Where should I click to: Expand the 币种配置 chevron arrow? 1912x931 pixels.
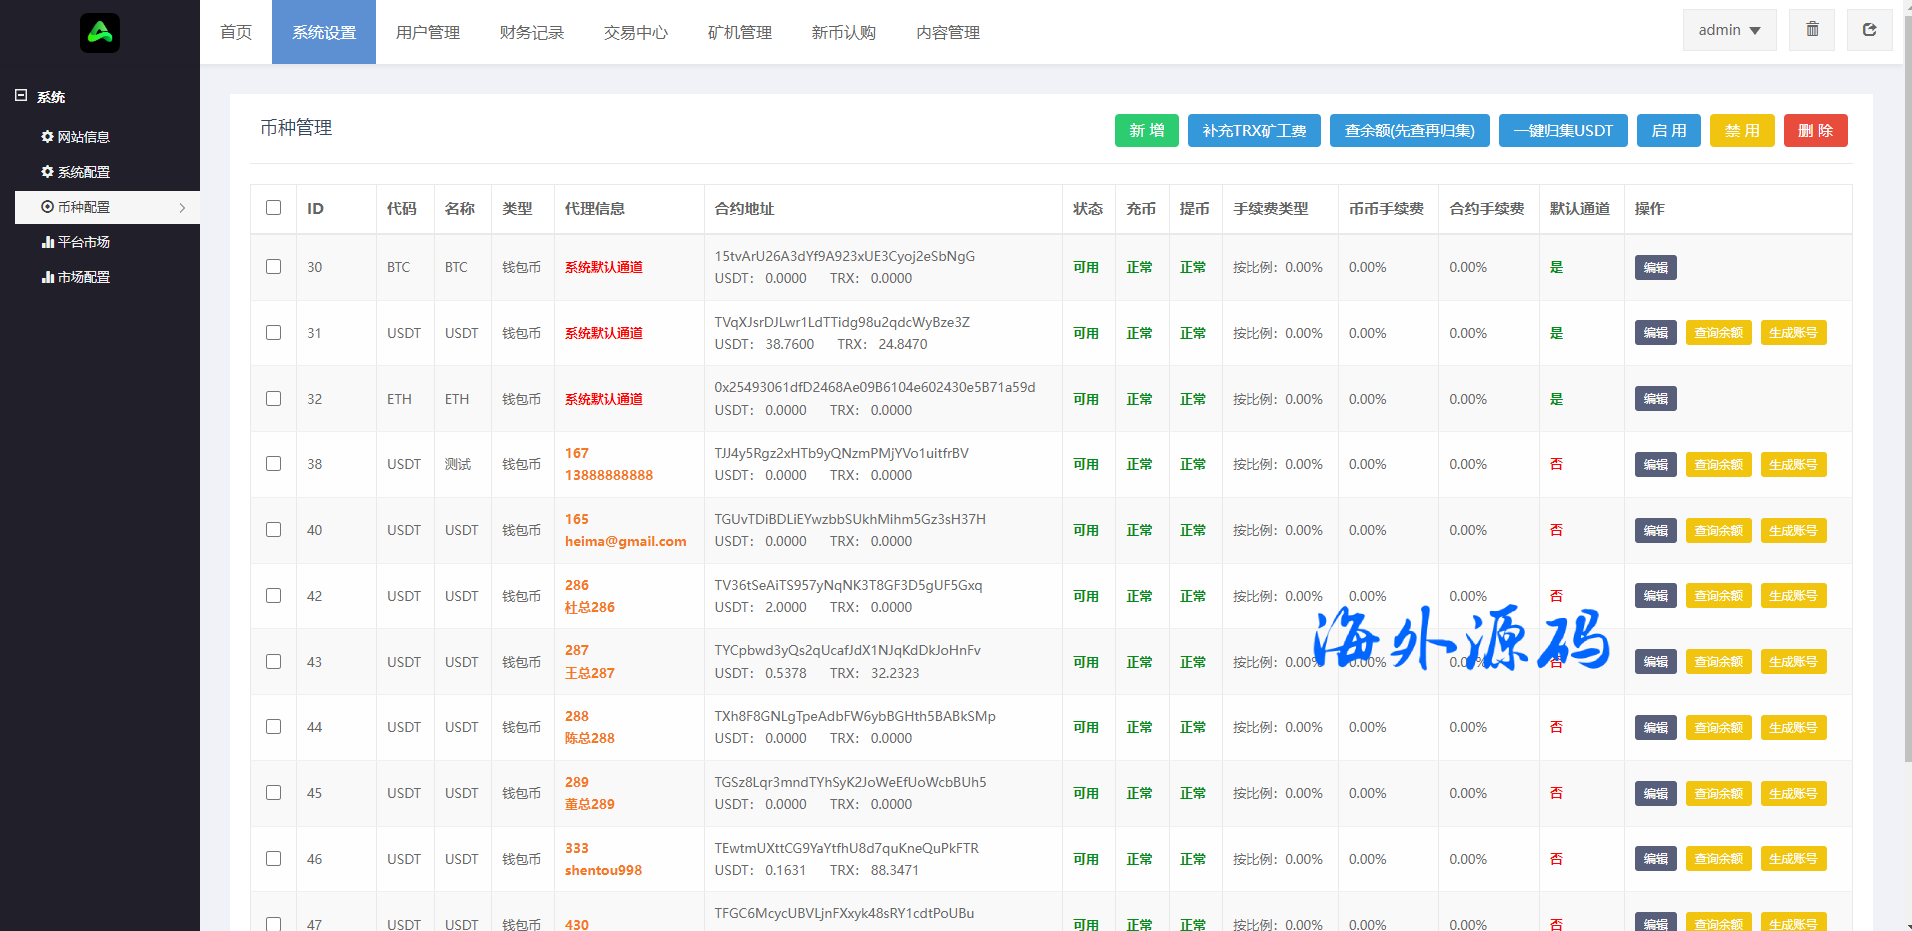point(182,208)
